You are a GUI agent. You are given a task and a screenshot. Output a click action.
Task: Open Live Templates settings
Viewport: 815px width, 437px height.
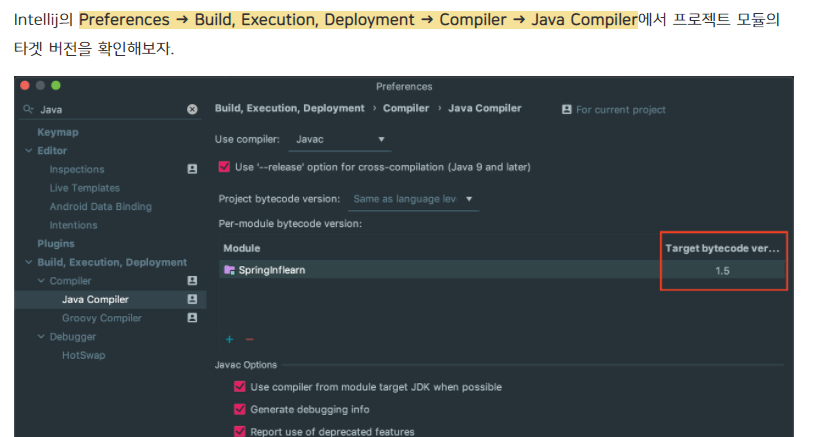point(85,188)
